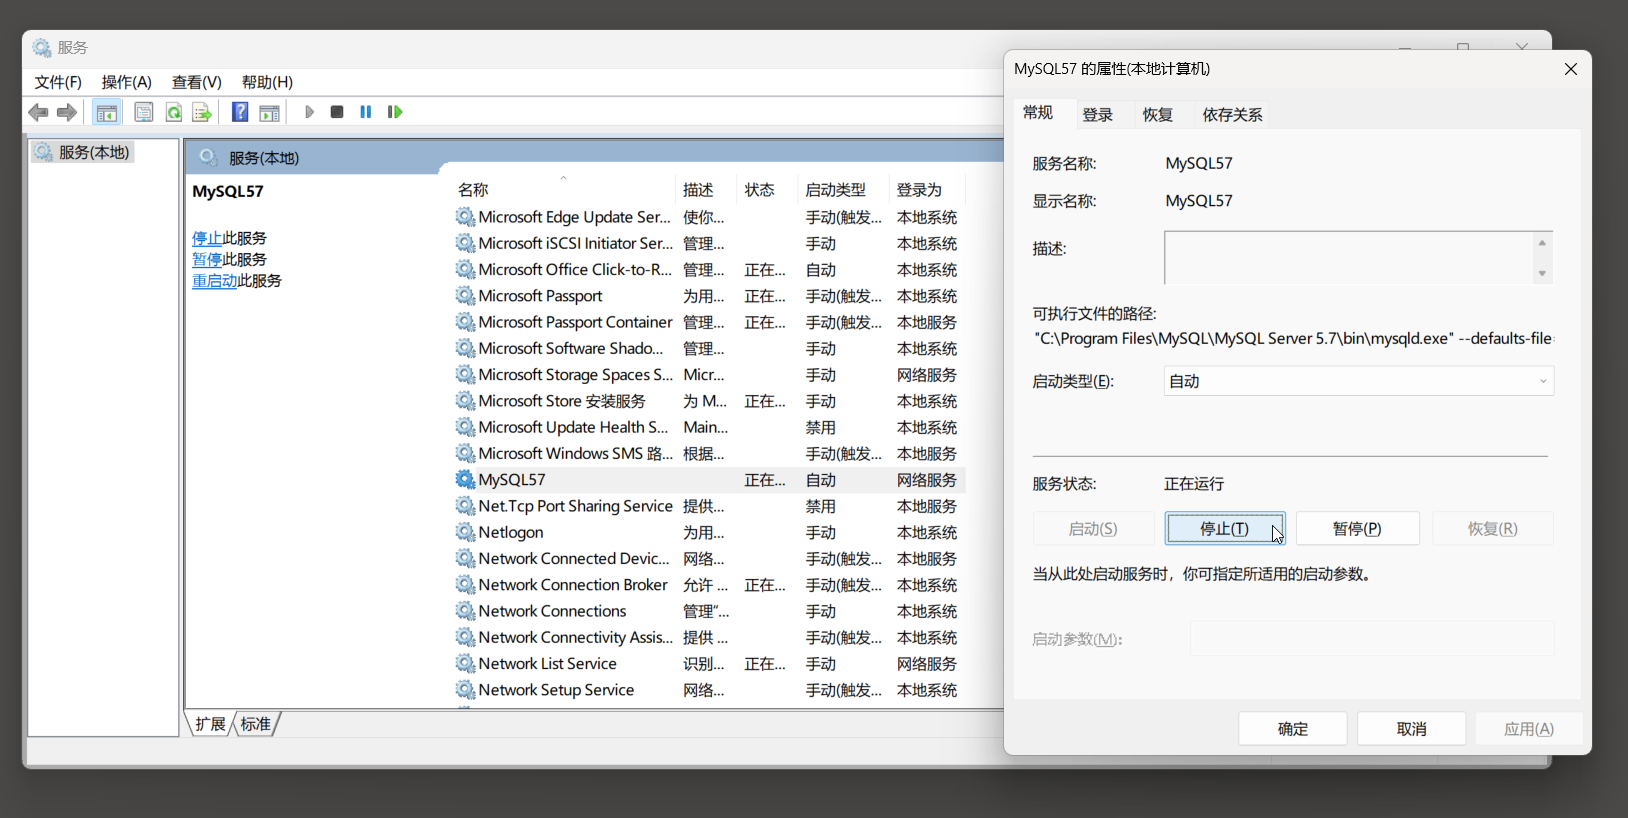This screenshot has height=818, width=1628.
Task: Click the gear icon of the MySQL57 row
Action: (x=465, y=480)
